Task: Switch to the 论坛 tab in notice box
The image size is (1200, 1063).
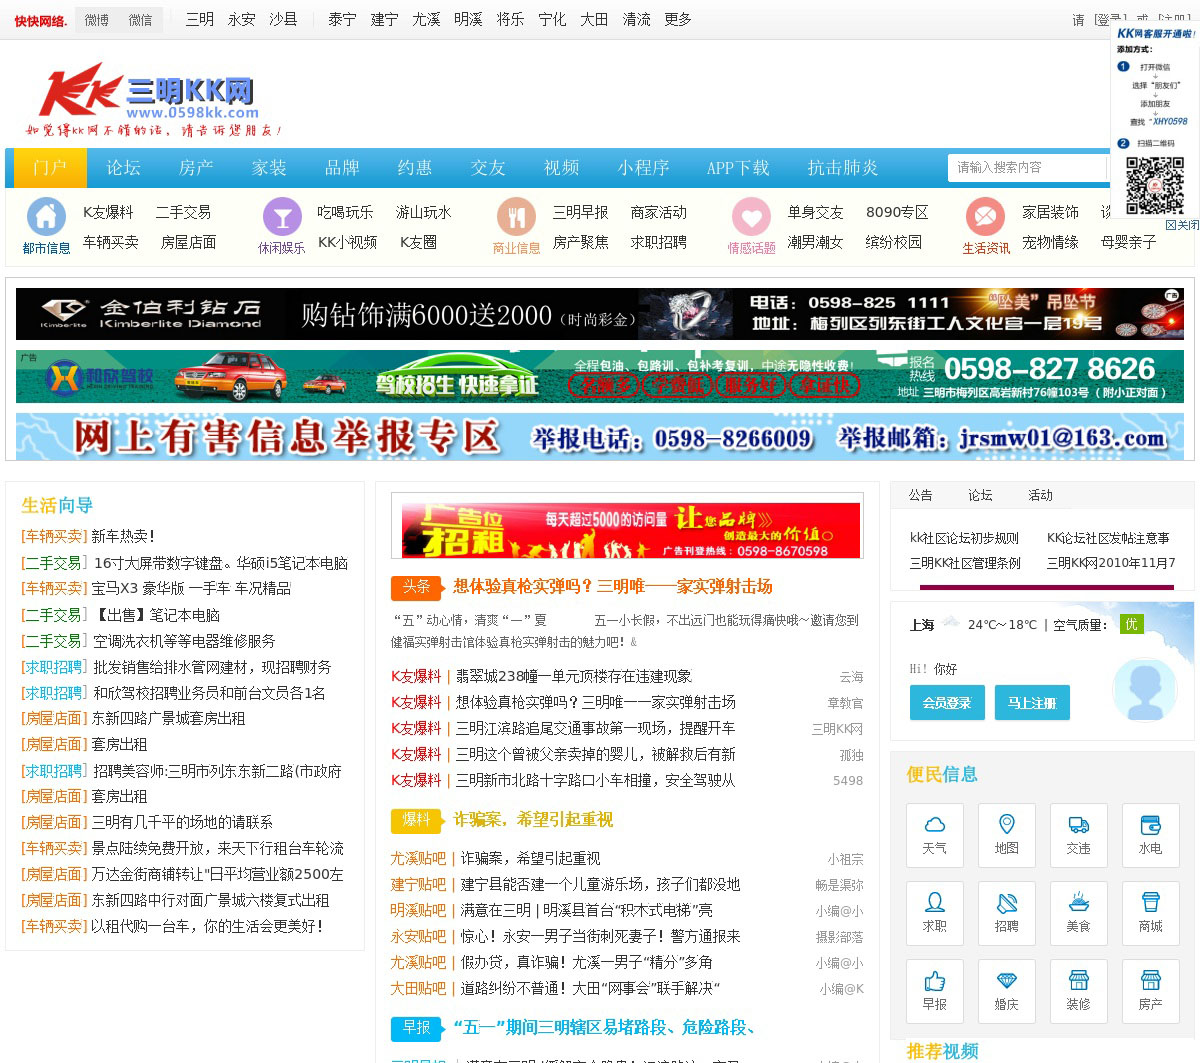Action: pos(980,495)
